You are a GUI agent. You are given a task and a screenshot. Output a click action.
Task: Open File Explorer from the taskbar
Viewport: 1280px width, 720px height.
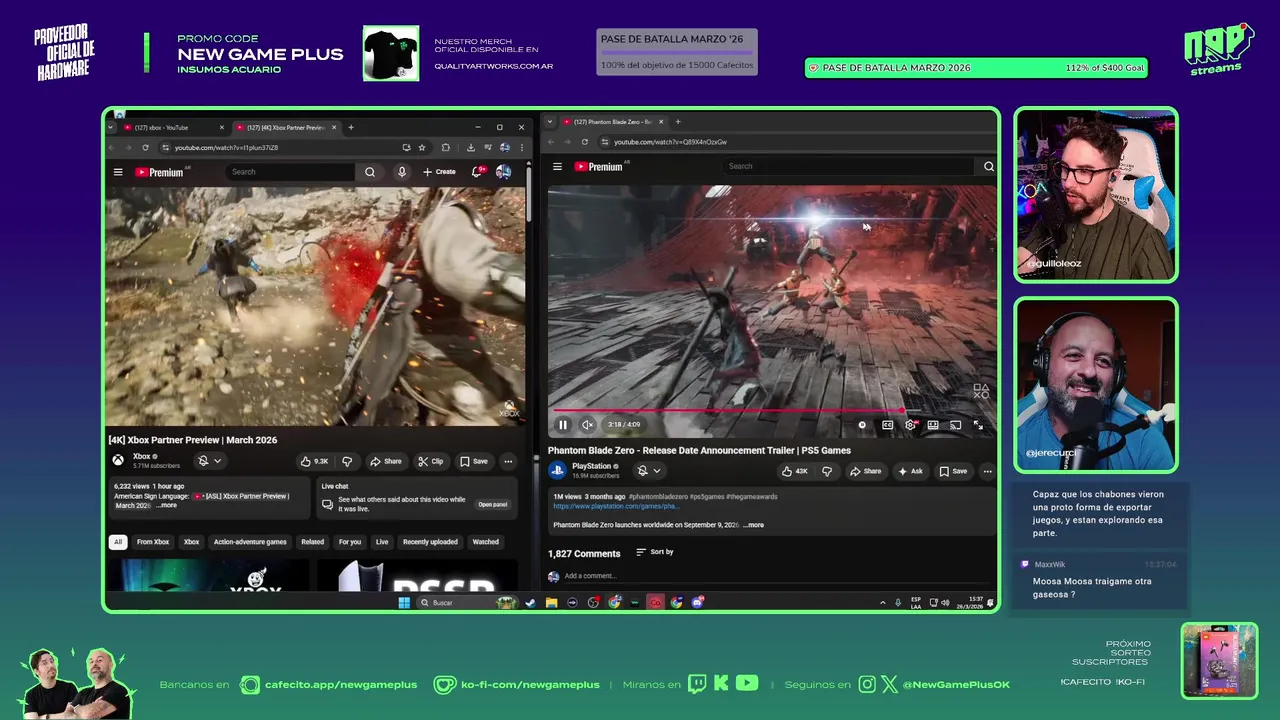[x=551, y=603]
